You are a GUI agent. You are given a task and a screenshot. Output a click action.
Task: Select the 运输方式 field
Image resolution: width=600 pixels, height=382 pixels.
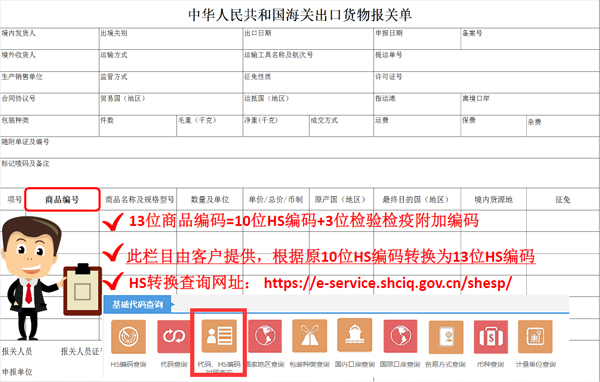[x=171, y=60]
